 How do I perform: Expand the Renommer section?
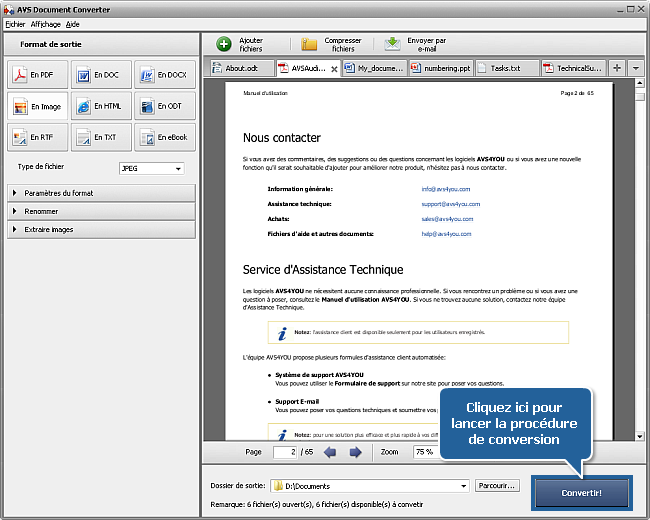pyautogui.click(x=101, y=211)
